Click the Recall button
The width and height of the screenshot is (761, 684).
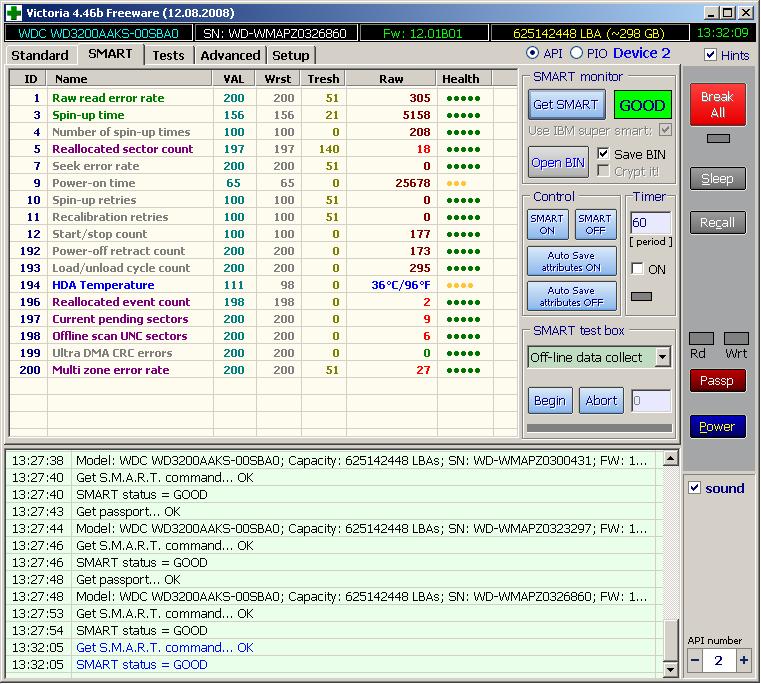point(718,222)
